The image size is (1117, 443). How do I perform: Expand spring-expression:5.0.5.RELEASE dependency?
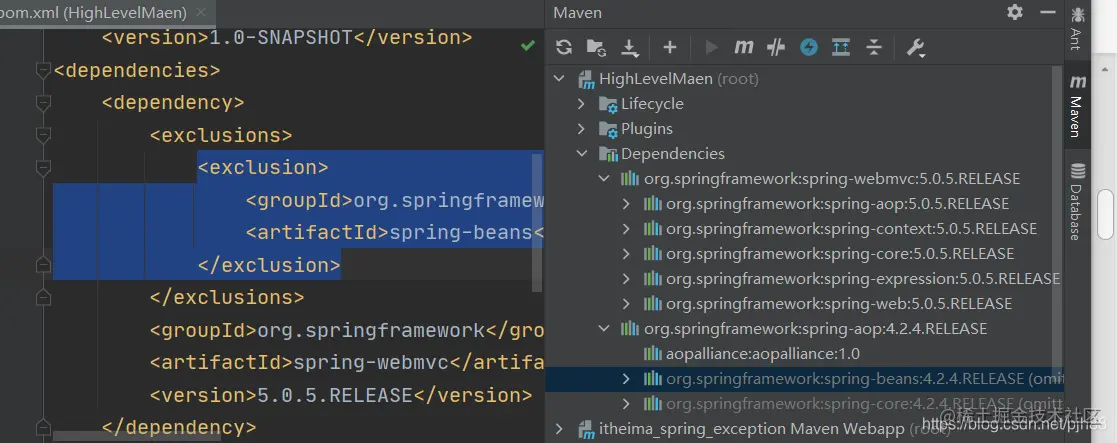(626, 278)
